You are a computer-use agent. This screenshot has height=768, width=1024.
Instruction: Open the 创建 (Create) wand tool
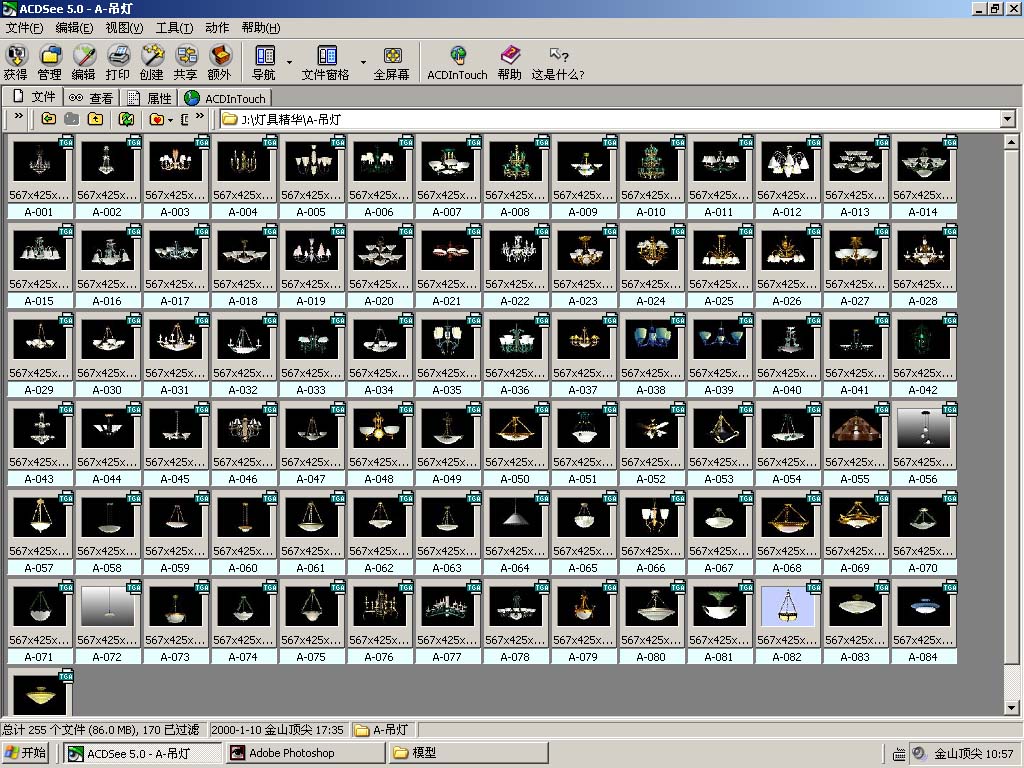pos(152,63)
